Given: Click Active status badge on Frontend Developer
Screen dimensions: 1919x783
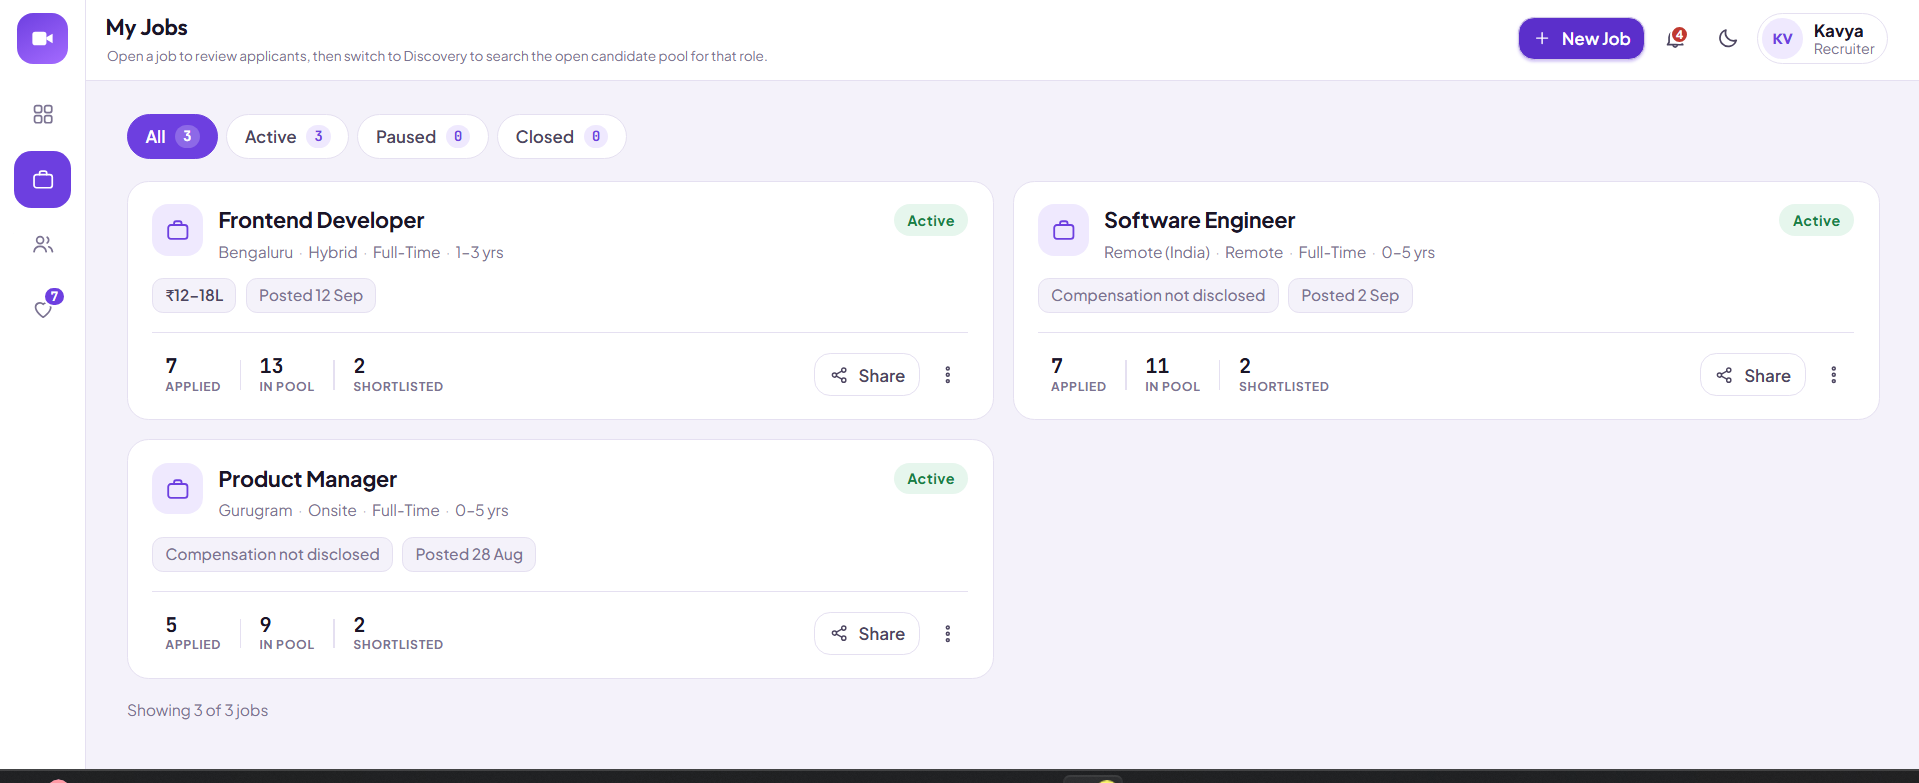Looking at the screenshot, I should coord(931,221).
